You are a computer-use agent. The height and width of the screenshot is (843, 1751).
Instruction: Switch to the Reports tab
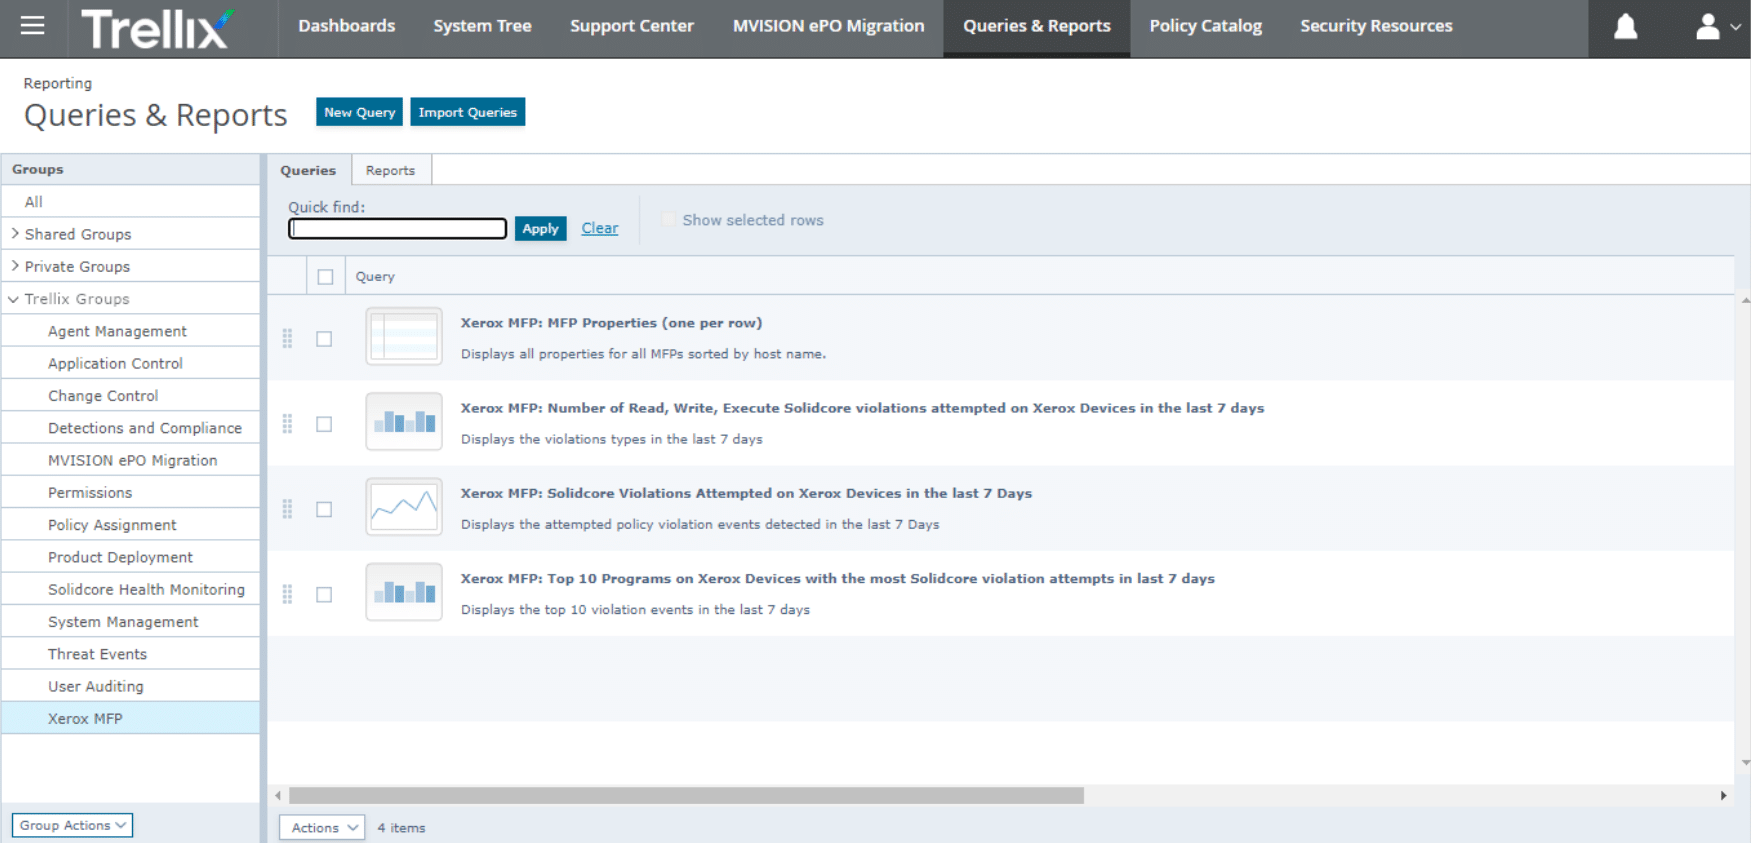(390, 170)
